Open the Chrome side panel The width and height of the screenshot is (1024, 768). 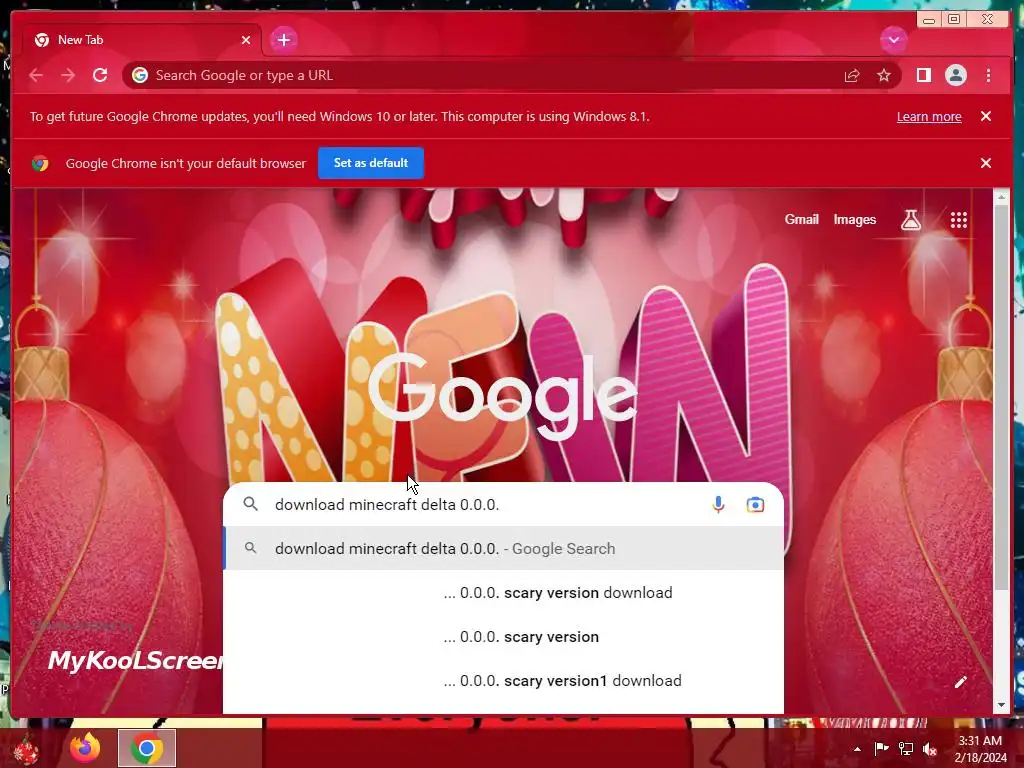(923, 76)
